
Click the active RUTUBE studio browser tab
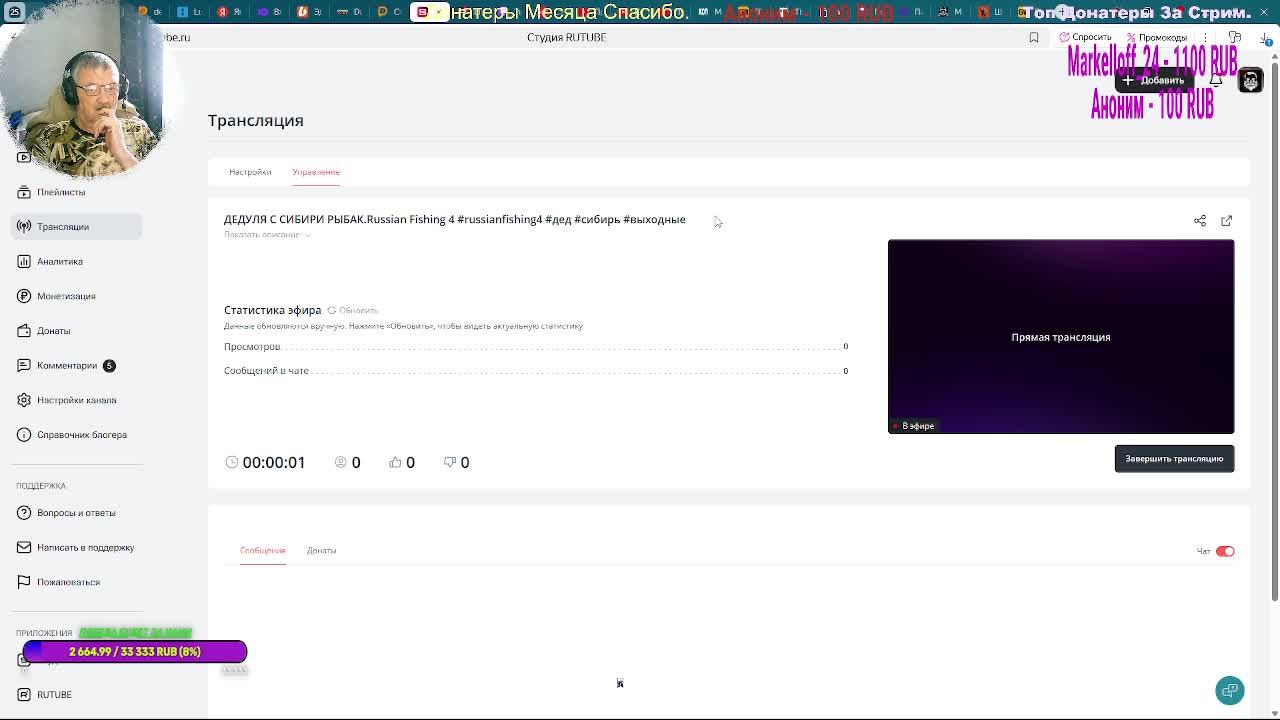tap(430, 12)
